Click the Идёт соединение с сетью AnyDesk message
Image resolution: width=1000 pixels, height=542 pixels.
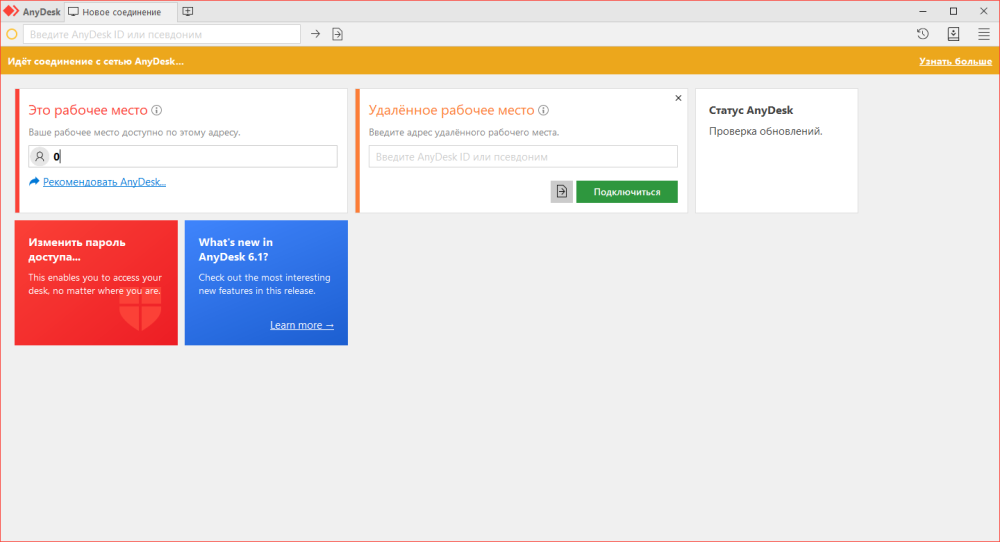pyautogui.click(x=96, y=62)
